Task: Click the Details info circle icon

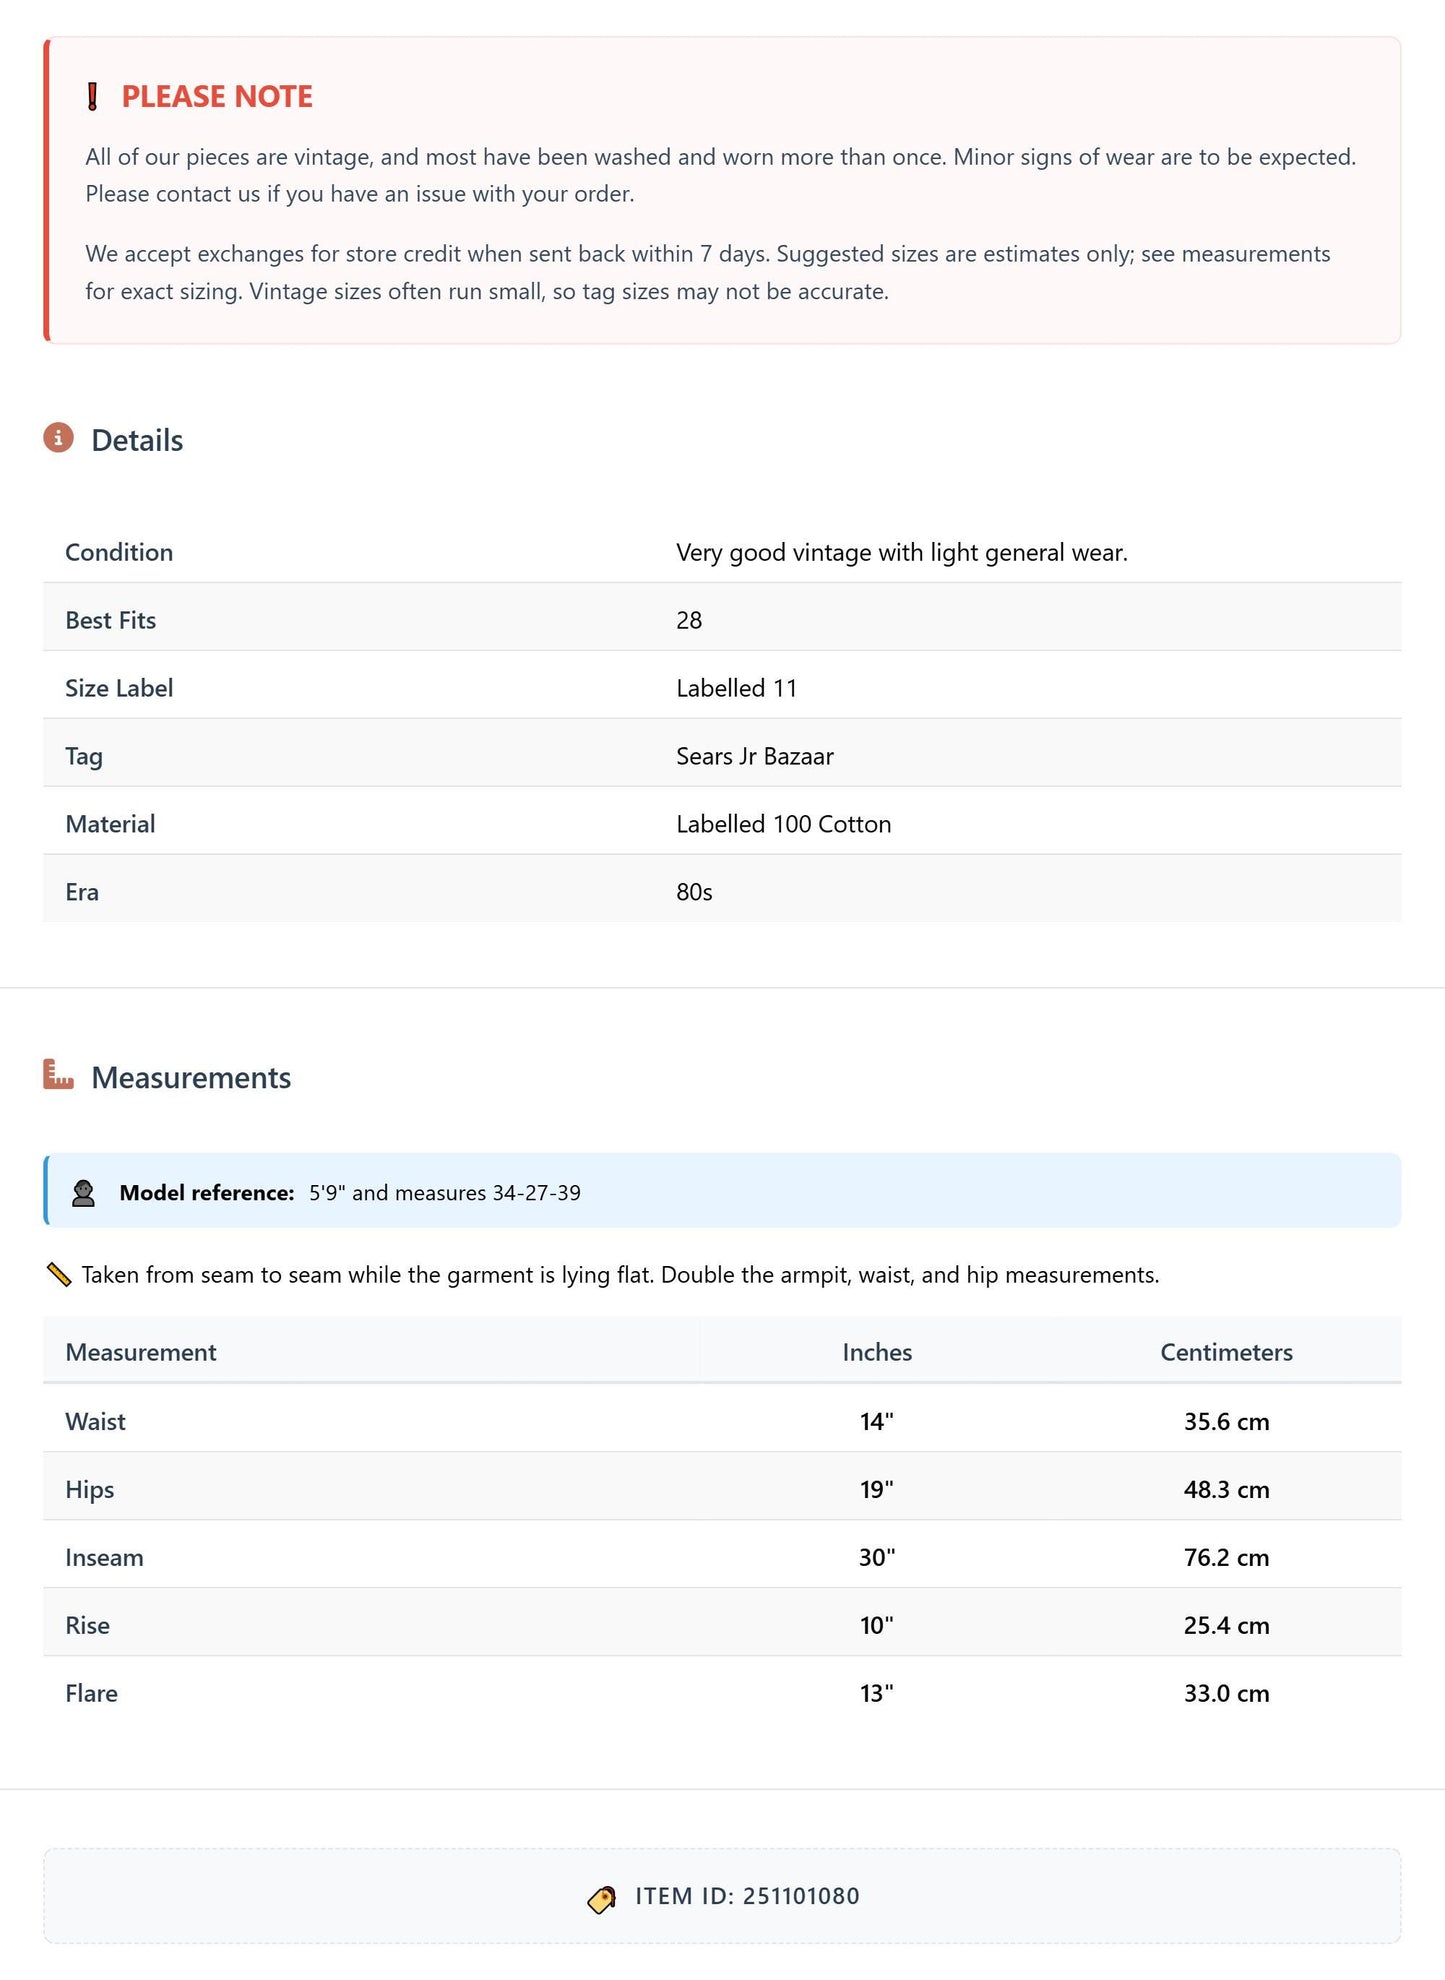Action: (59, 438)
